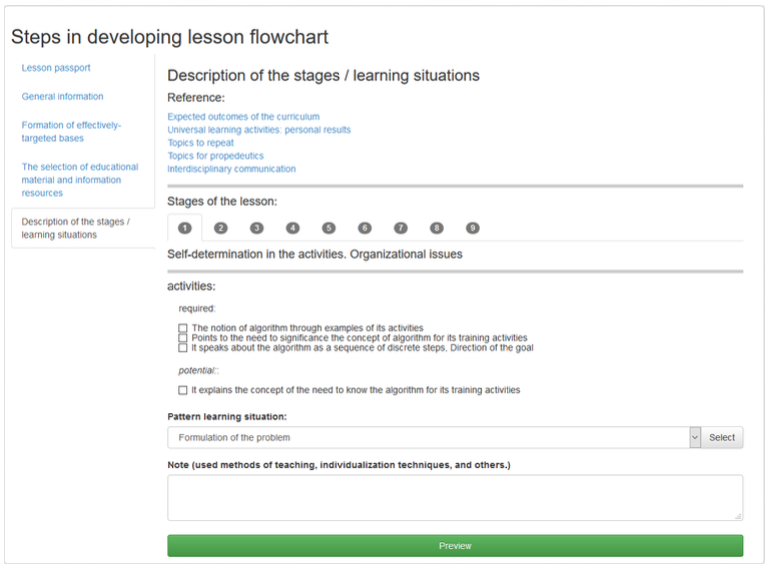Expand the Pattern learning situation dropdown arrow

point(695,437)
